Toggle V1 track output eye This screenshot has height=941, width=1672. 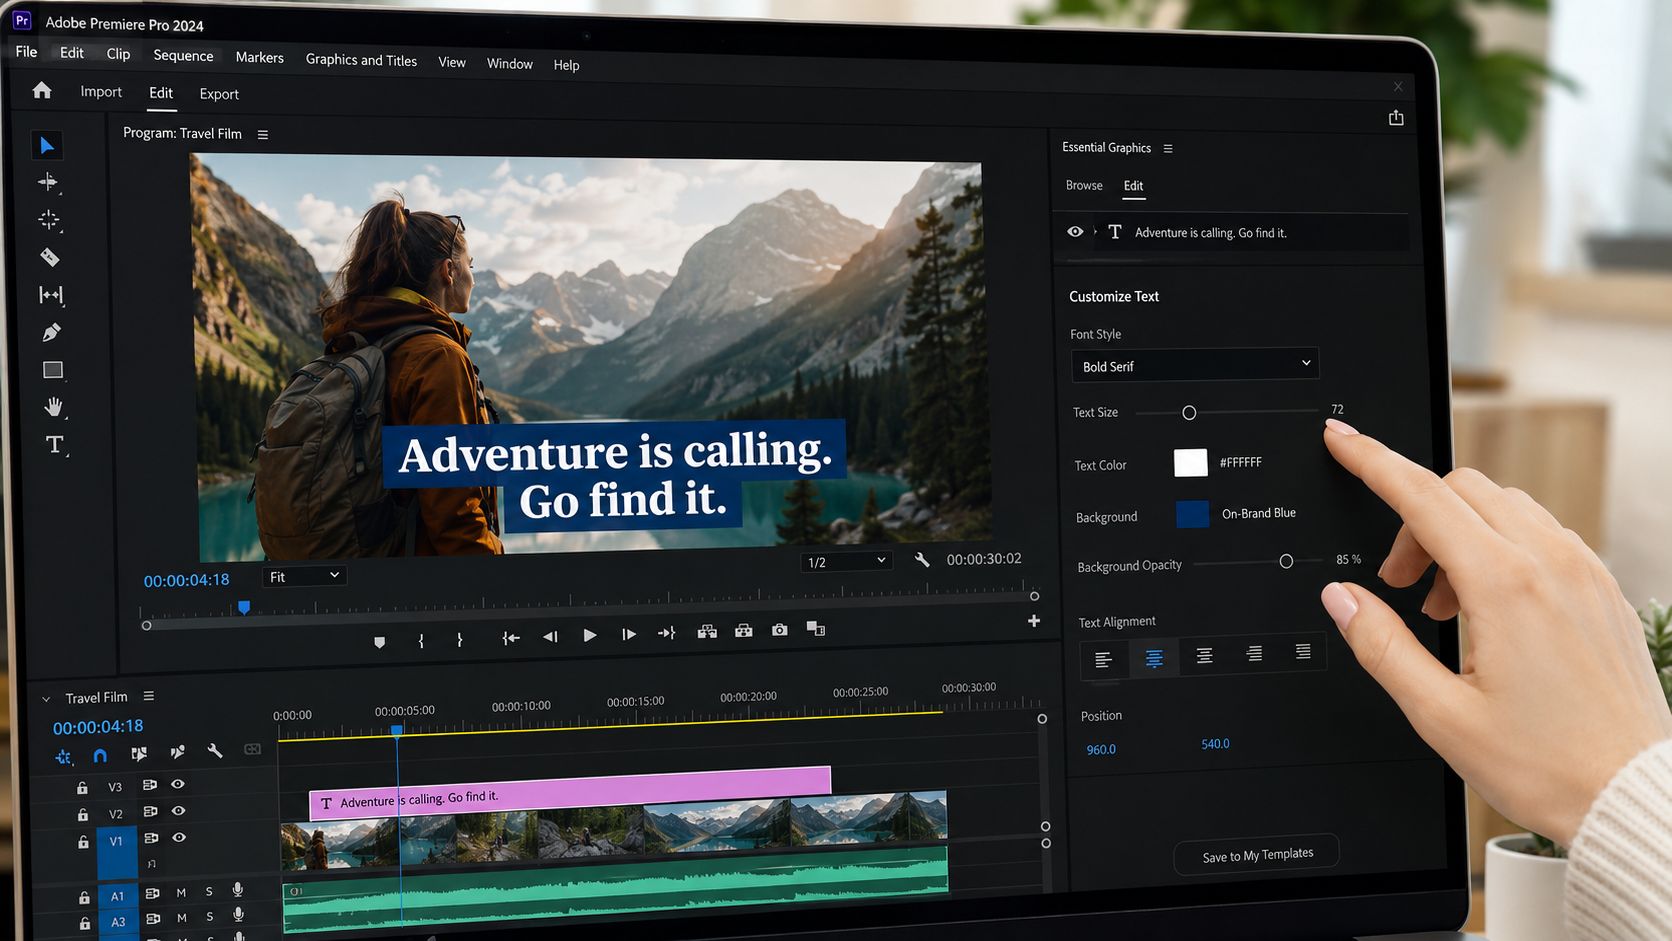tap(179, 838)
